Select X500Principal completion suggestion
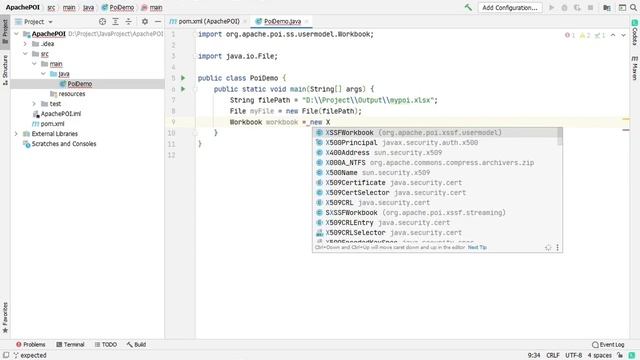This screenshot has width=640, height=360. click(x=435, y=142)
